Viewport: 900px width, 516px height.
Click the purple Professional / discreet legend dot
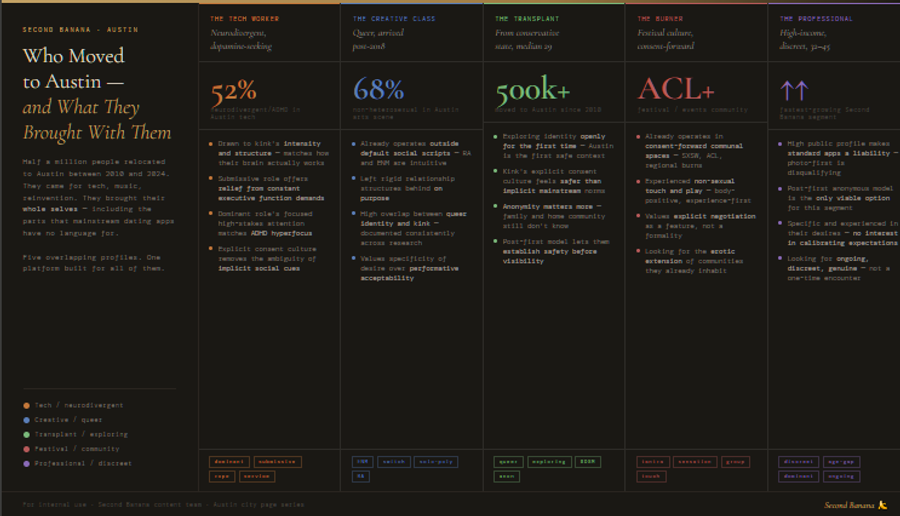point(26,463)
